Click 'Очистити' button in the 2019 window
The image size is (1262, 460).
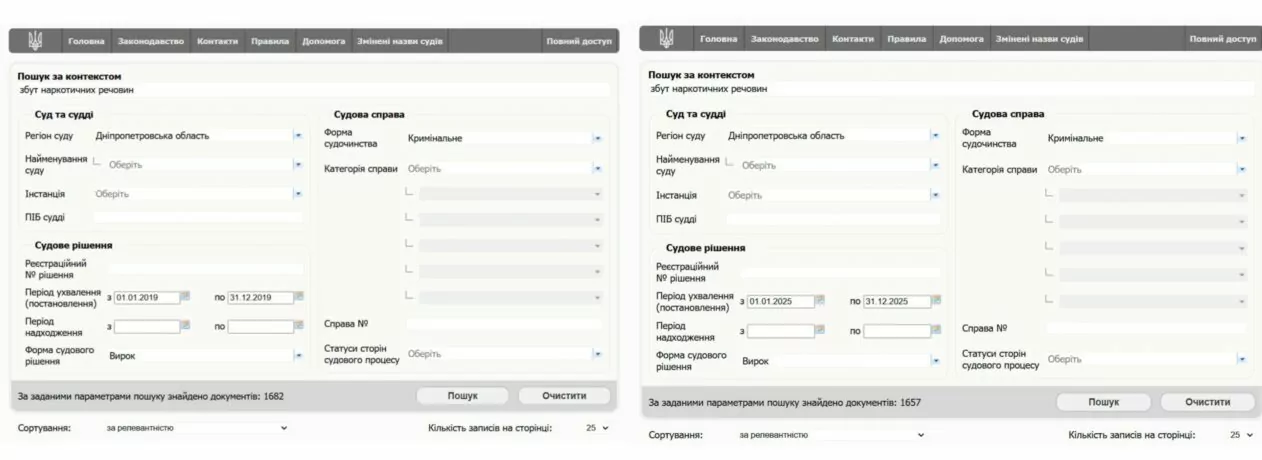coord(564,396)
